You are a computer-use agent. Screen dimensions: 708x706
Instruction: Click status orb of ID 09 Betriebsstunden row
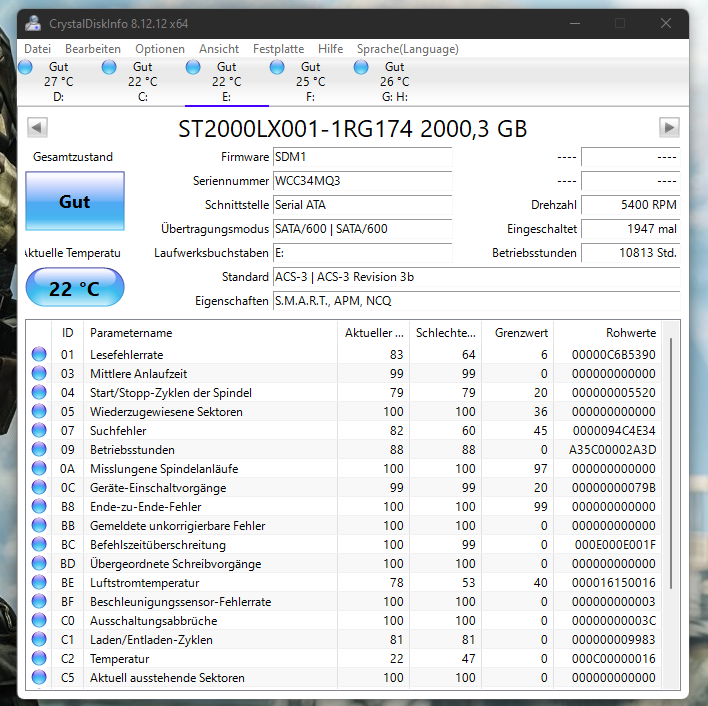tap(39, 449)
